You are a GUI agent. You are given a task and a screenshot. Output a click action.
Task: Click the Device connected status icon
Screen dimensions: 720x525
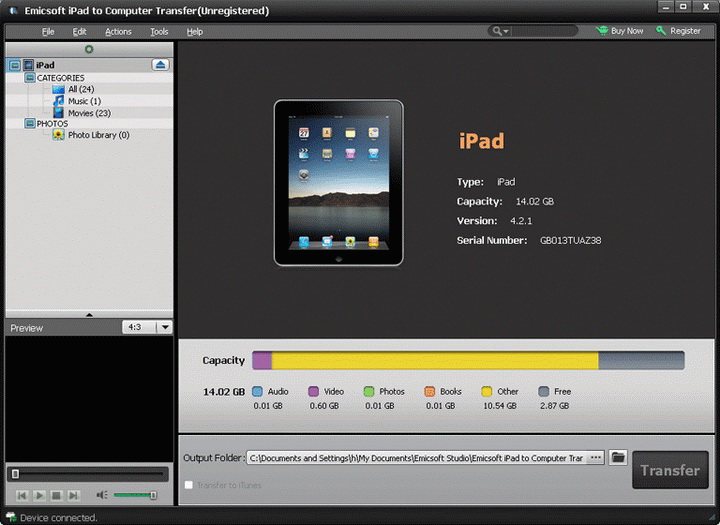[11, 517]
